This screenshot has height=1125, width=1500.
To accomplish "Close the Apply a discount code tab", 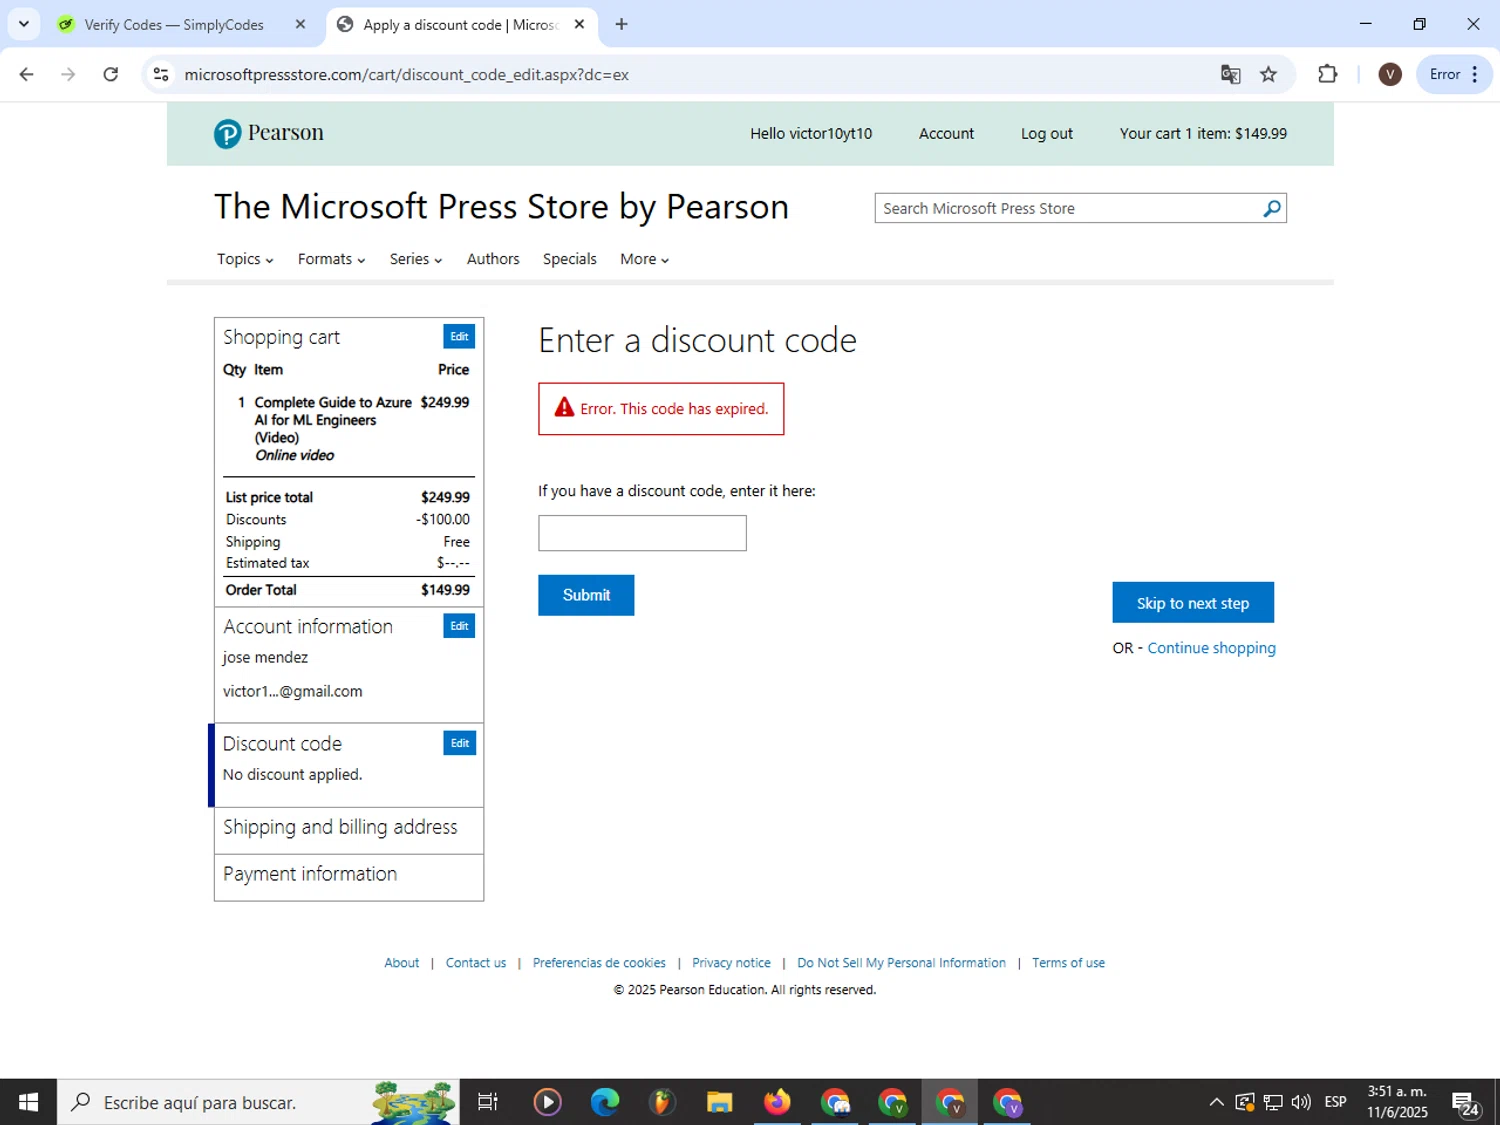I will pos(579,24).
